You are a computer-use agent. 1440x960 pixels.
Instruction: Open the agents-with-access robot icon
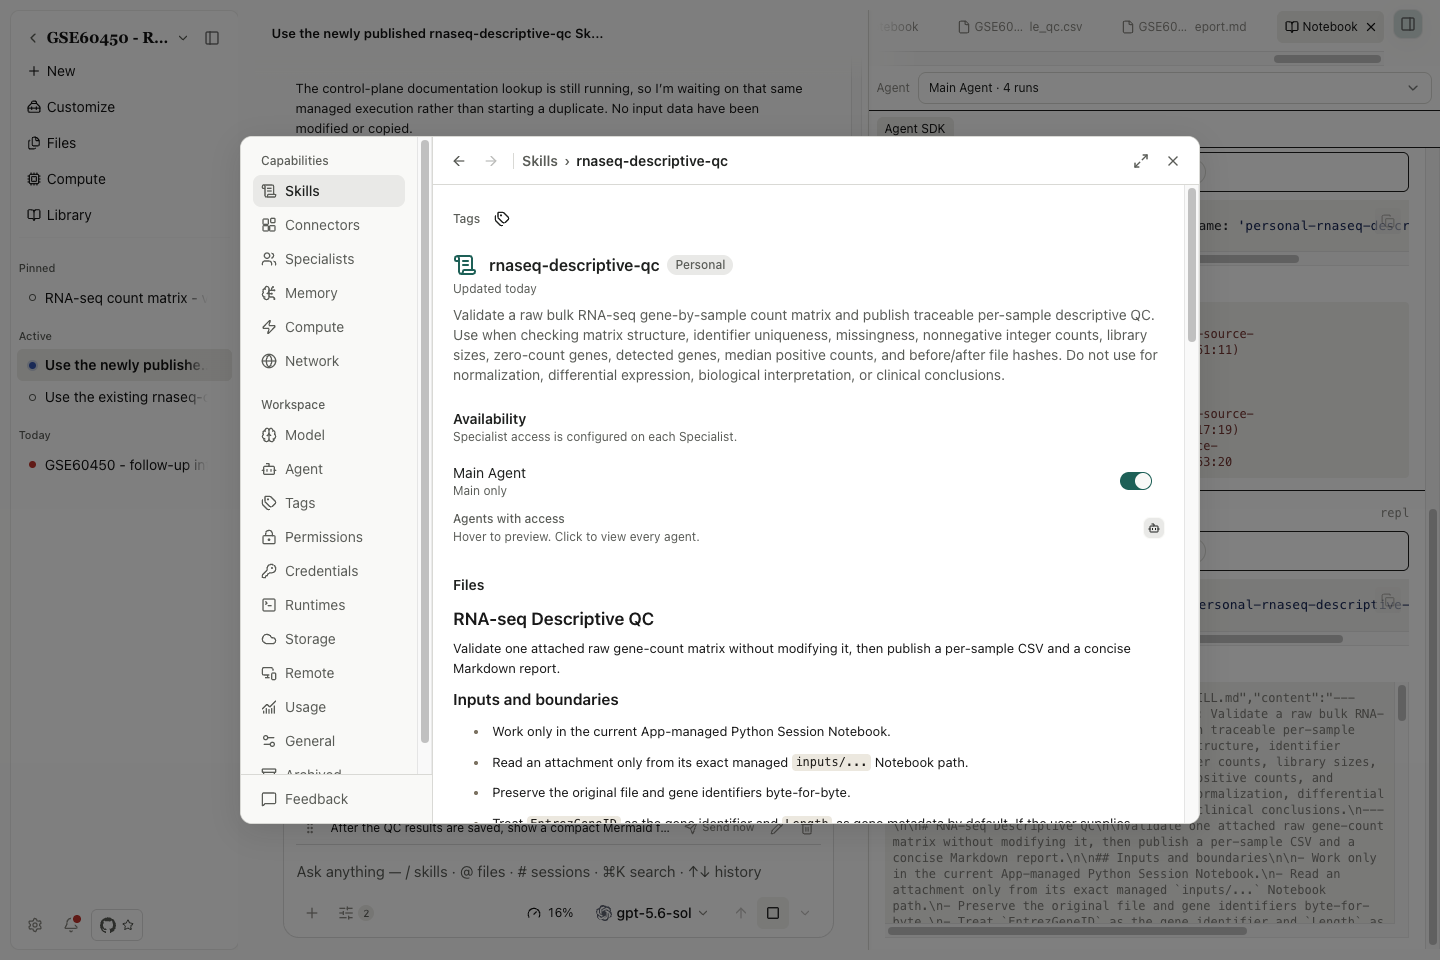pos(1154,528)
